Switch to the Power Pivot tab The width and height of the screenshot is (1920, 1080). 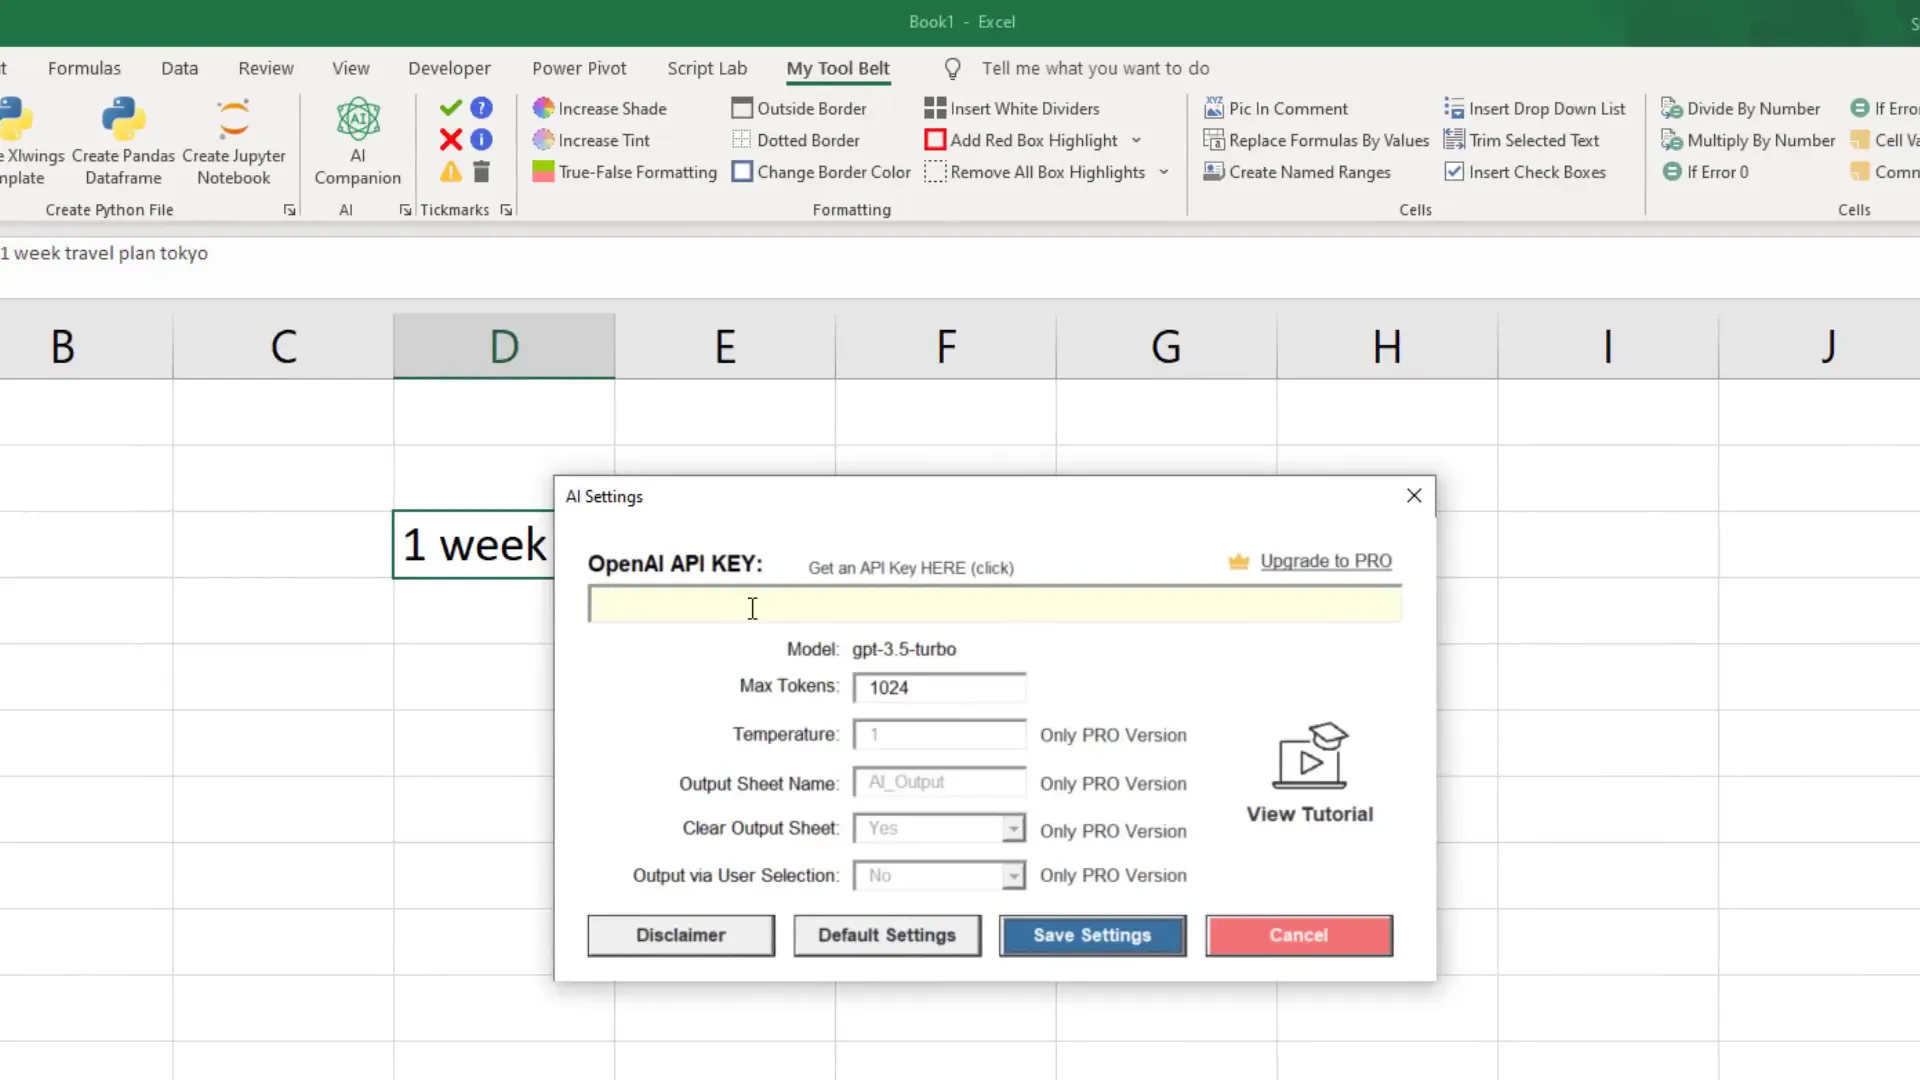tap(579, 68)
